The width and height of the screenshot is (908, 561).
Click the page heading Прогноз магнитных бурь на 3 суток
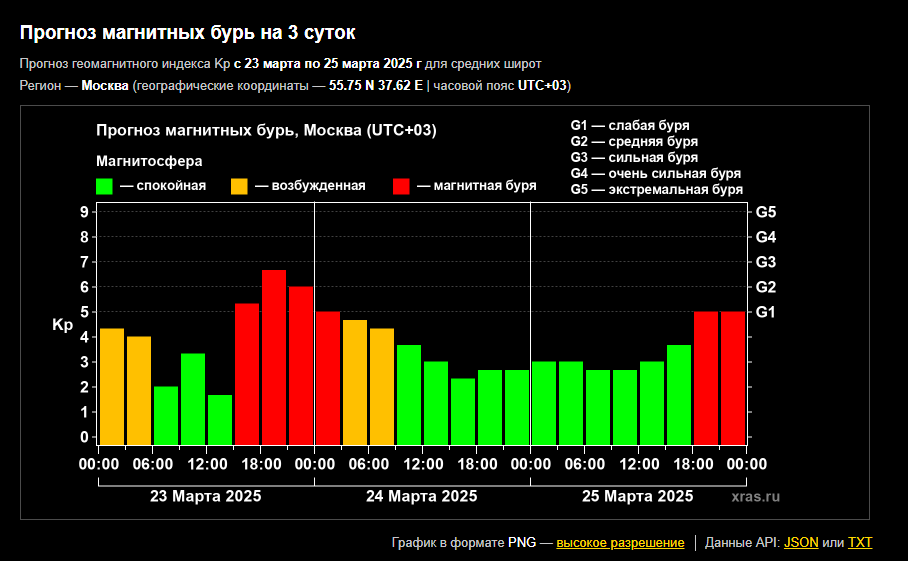187,33
